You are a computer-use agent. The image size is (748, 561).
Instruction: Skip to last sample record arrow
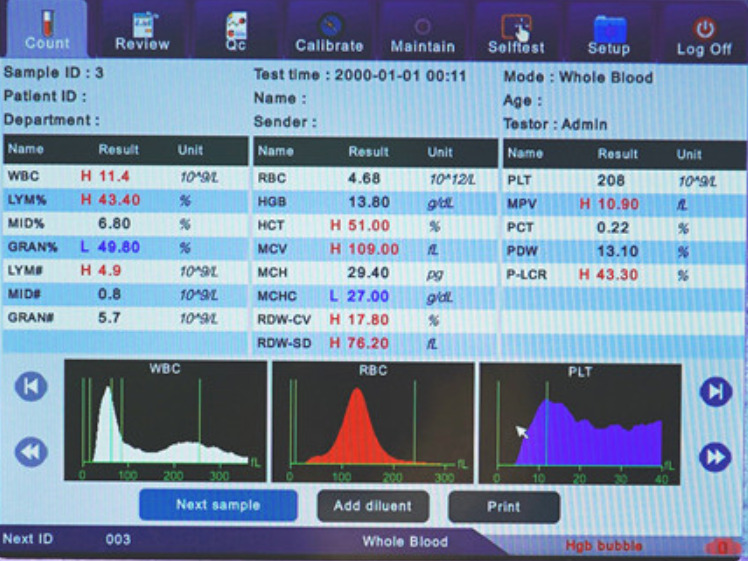coord(715,391)
